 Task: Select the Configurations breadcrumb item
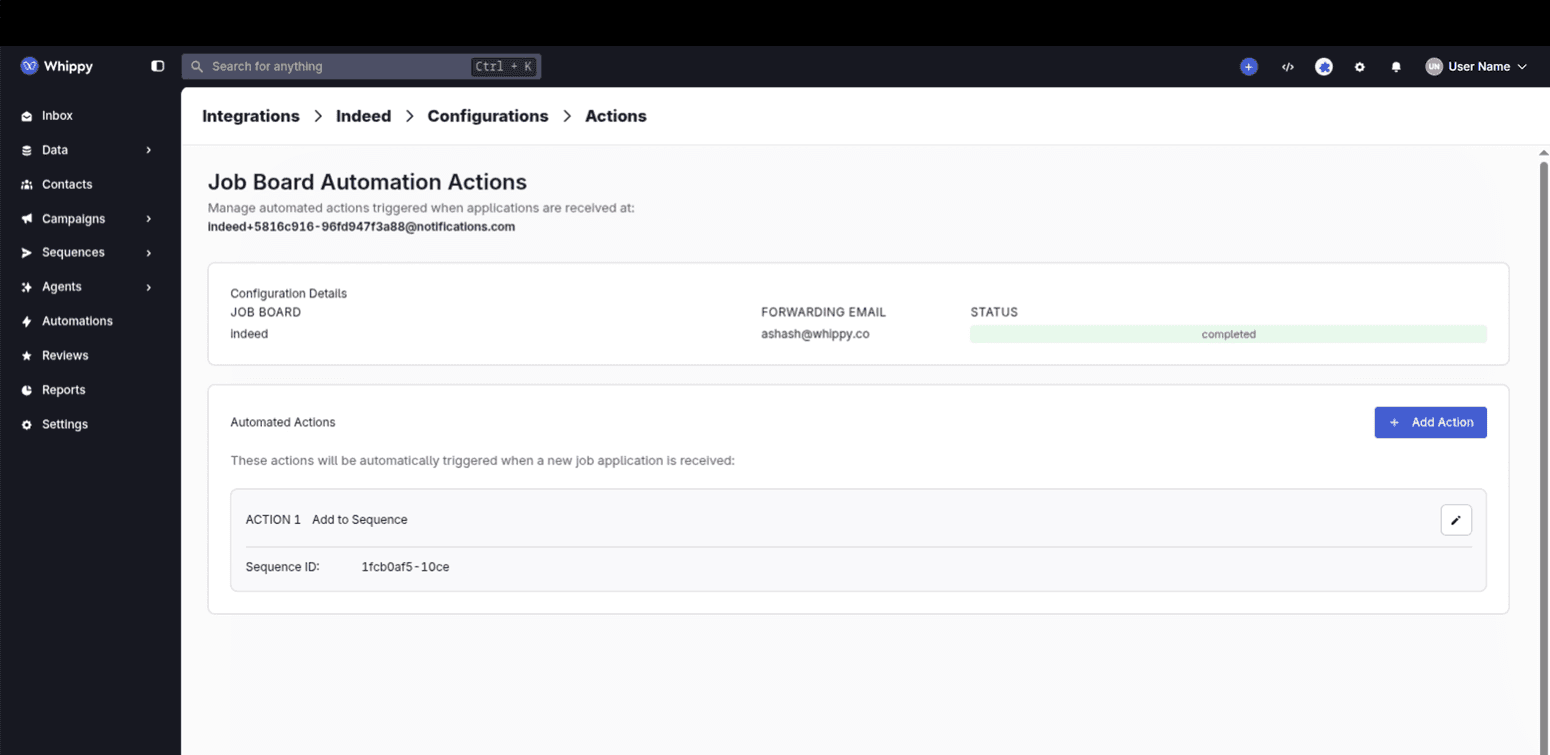coord(487,116)
